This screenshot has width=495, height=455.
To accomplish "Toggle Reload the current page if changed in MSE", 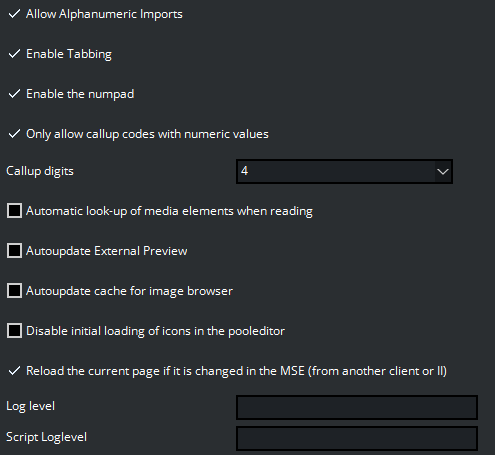I will click(x=14, y=371).
